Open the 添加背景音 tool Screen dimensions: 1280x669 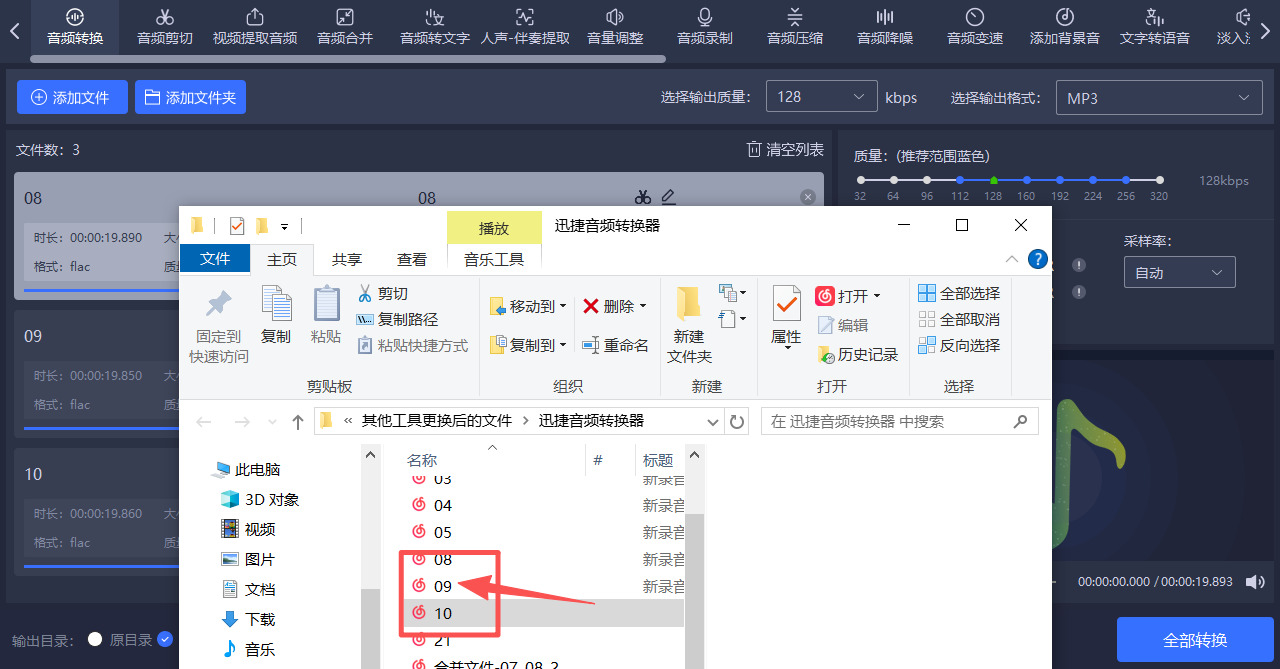(1065, 27)
